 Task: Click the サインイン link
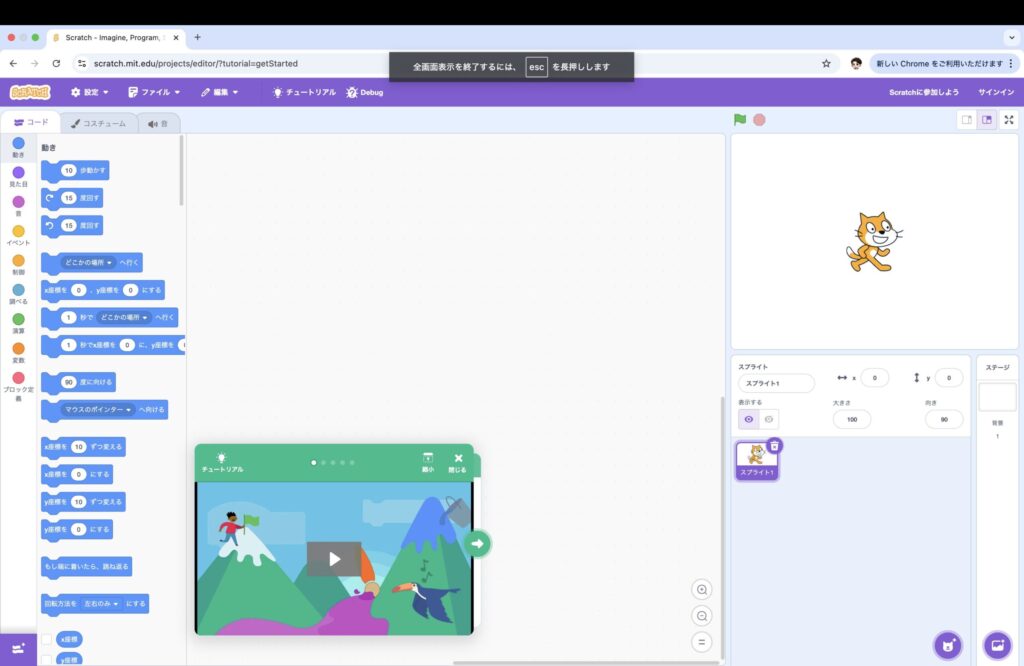click(995, 92)
